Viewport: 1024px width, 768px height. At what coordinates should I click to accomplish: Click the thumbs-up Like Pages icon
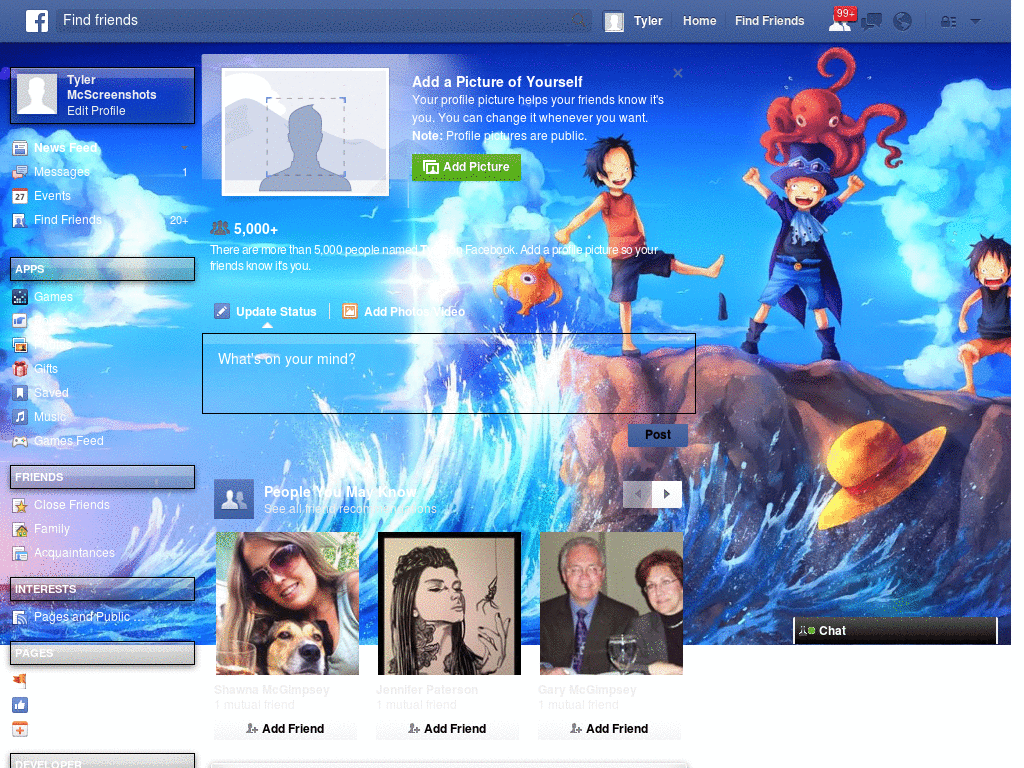coord(20,705)
